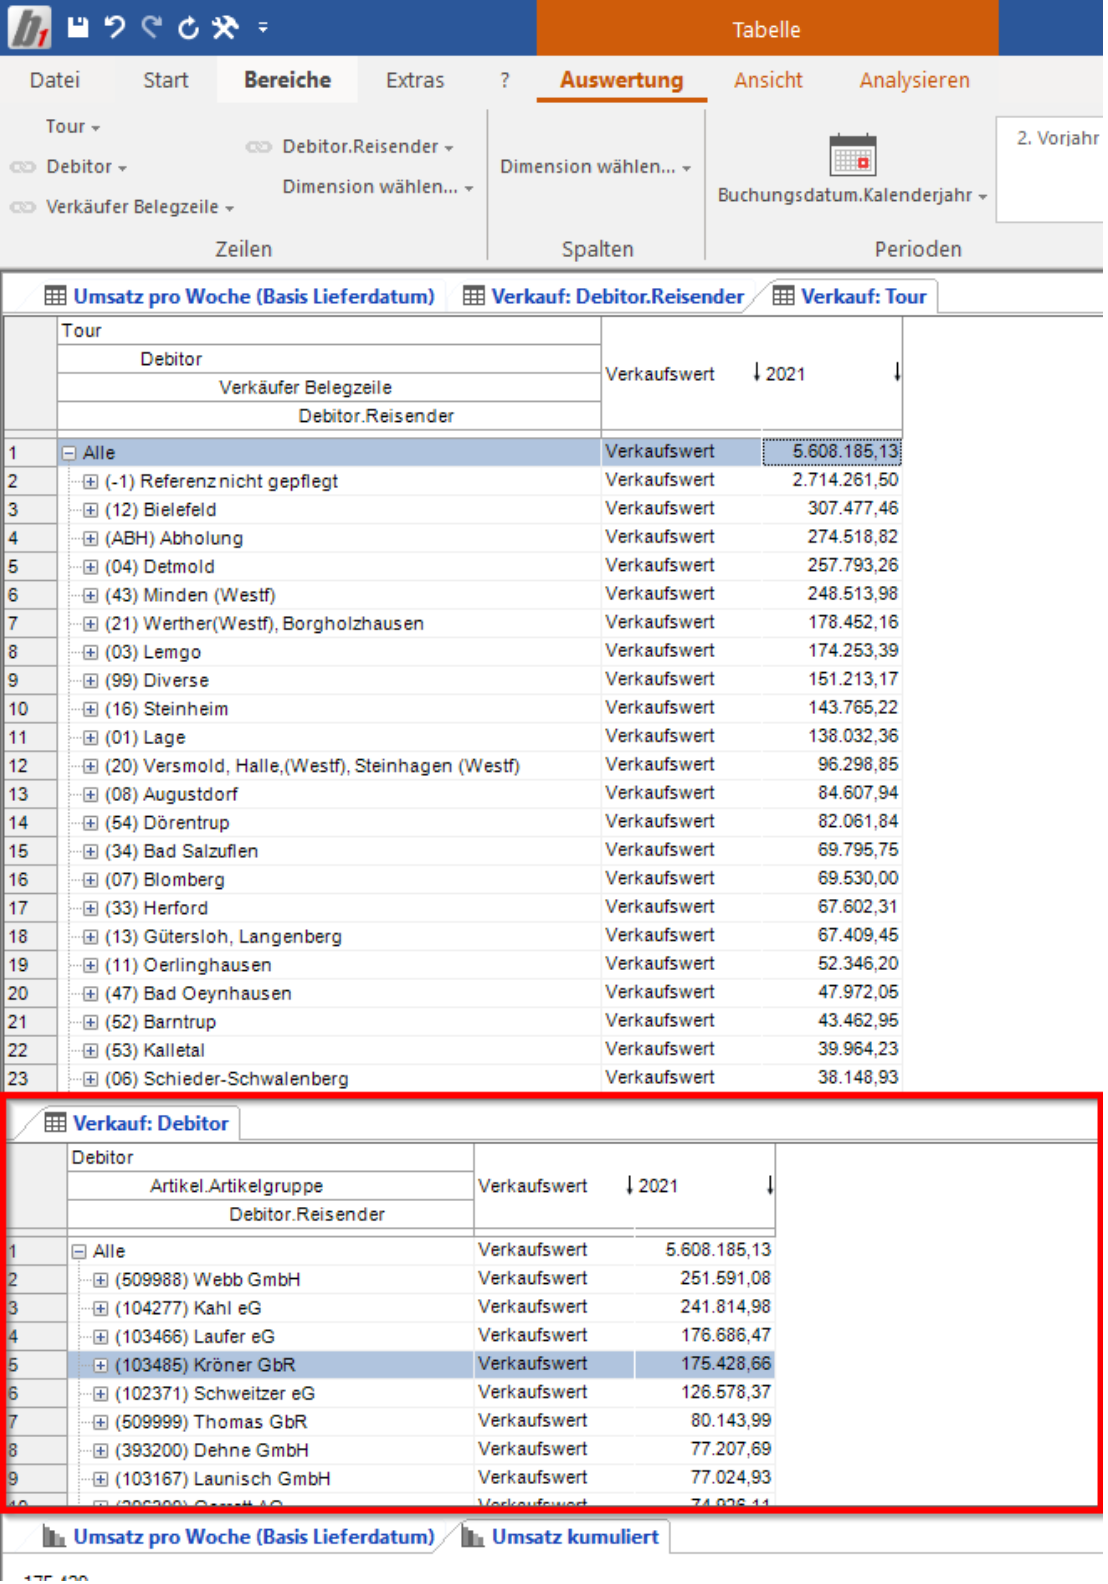Expand the (03) Lemgo row
This screenshot has height=1584, width=1108.
coord(90,653)
